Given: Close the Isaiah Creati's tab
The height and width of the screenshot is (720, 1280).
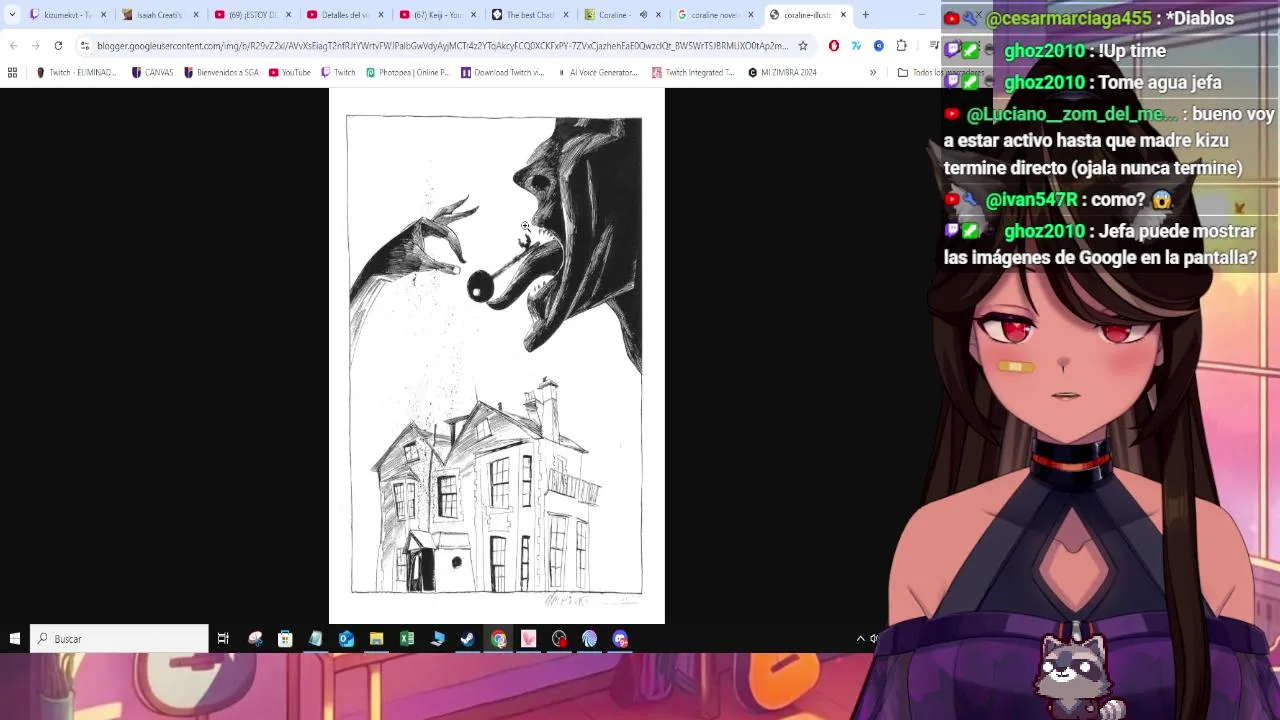Looking at the screenshot, I should (196, 15).
